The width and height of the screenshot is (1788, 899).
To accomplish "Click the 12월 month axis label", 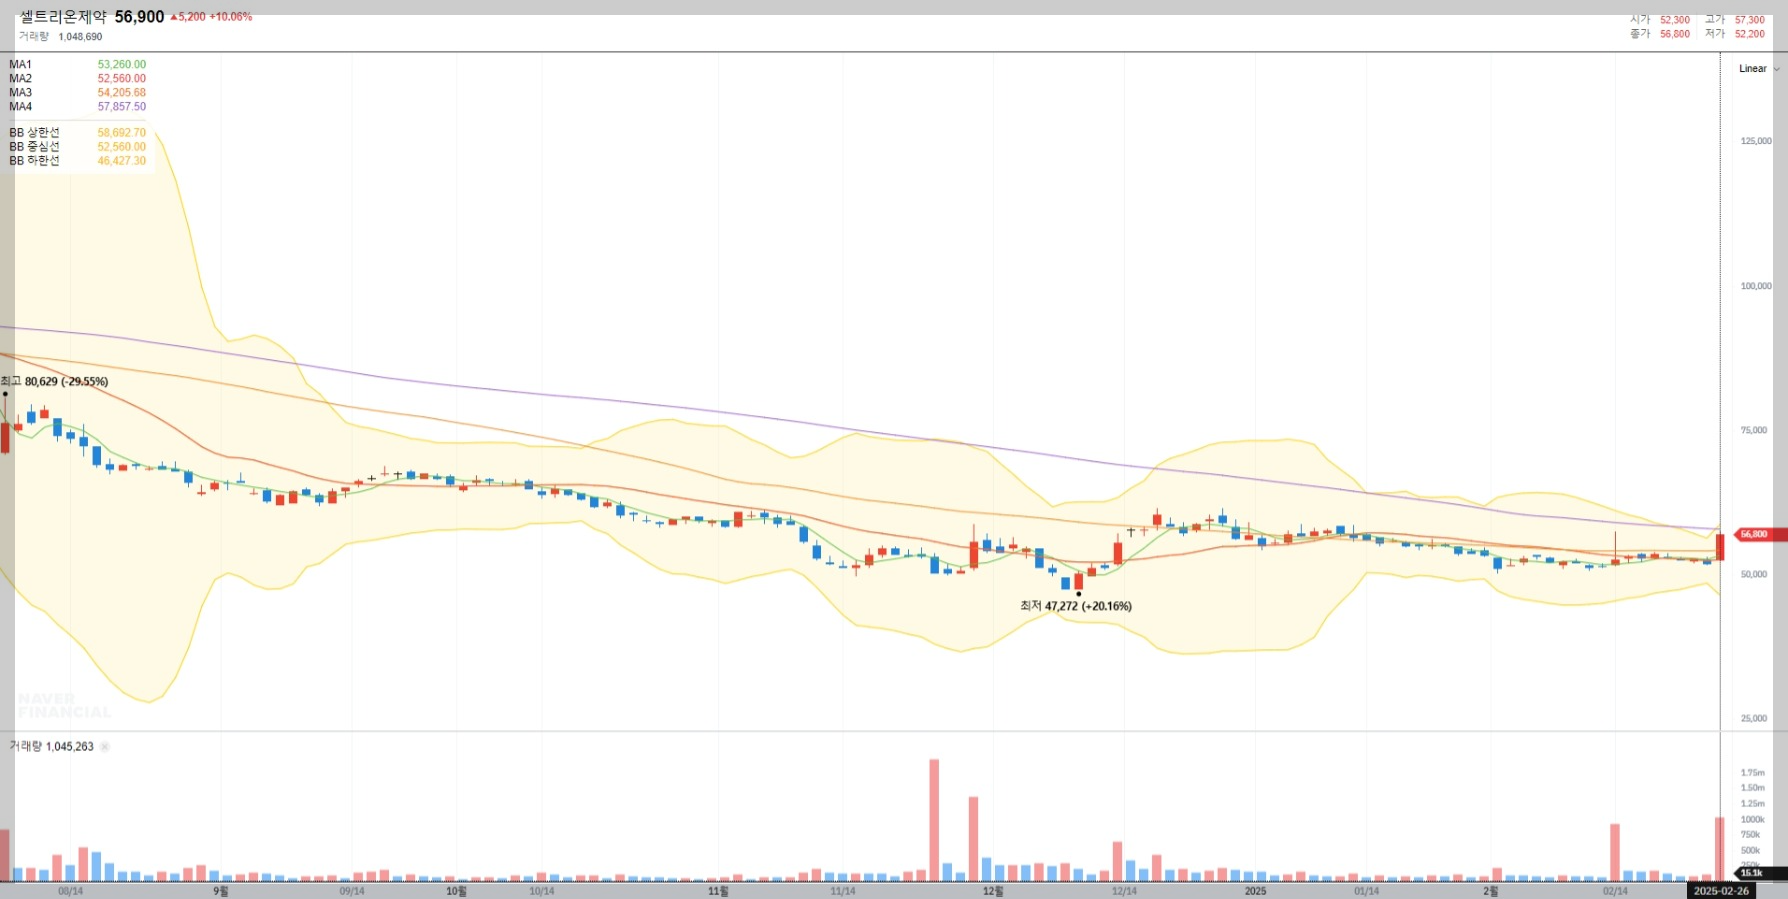I will 993,891.
